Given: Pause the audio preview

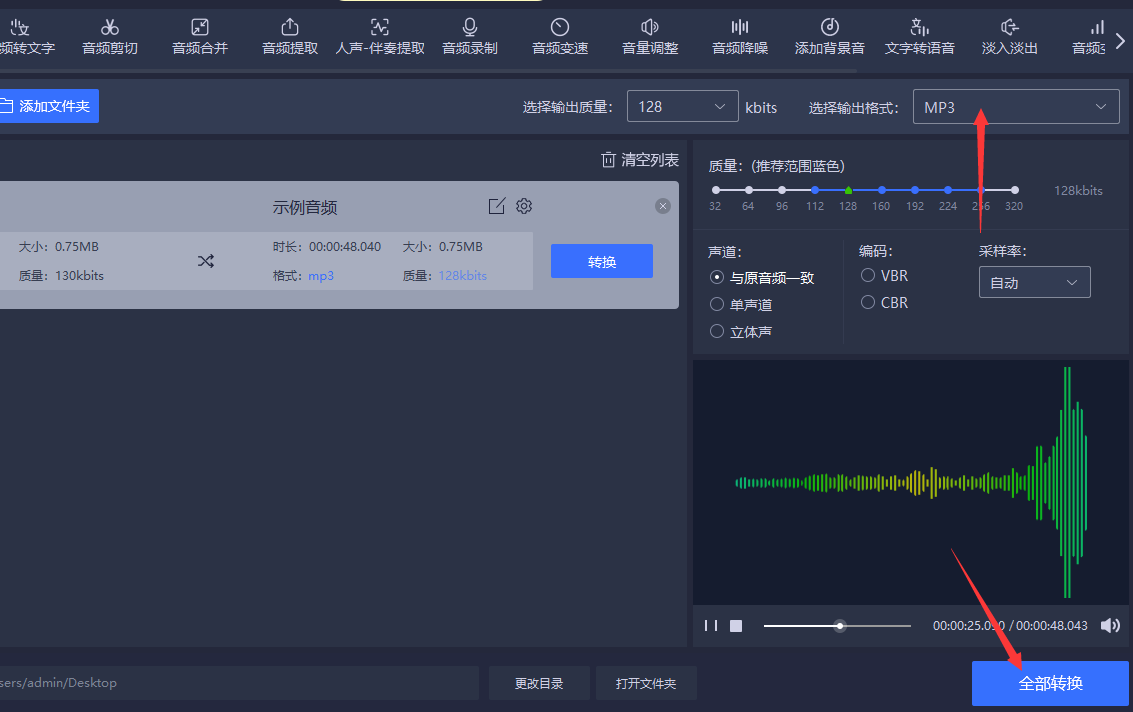Looking at the screenshot, I should (711, 625).
